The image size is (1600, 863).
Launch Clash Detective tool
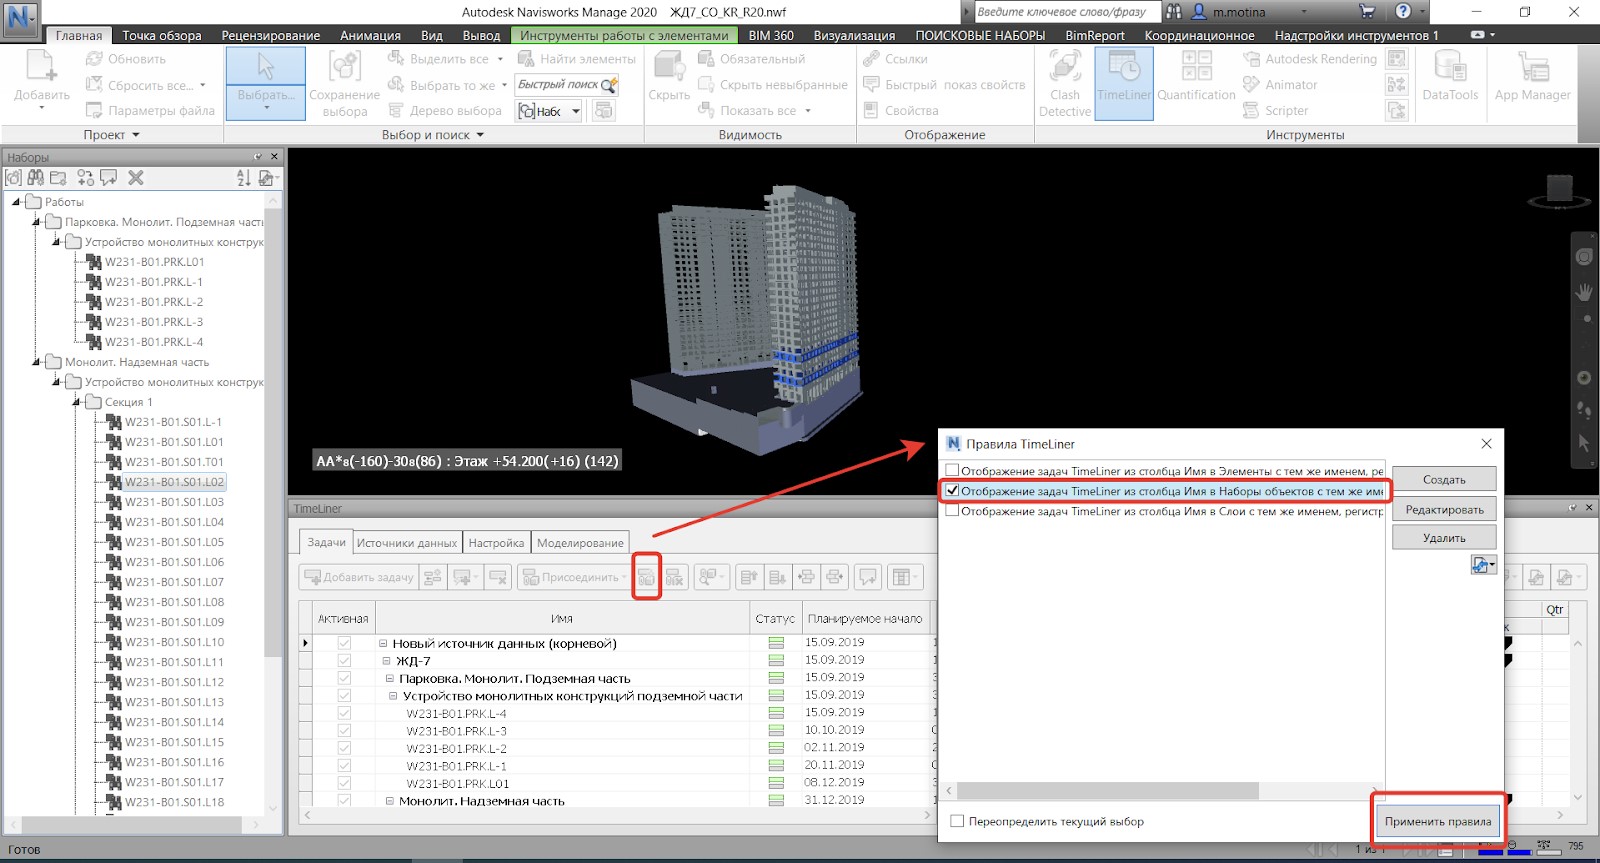(1064, 84)
